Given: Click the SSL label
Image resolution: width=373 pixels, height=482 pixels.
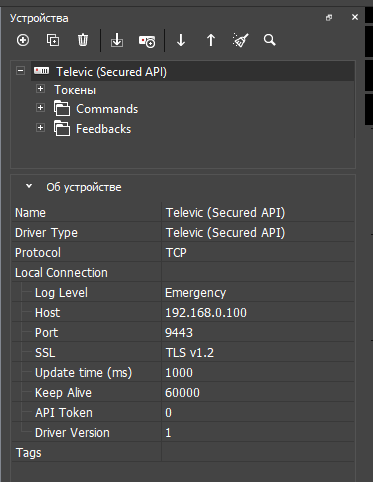Looking at the screenshot, I should coord(45,353).
